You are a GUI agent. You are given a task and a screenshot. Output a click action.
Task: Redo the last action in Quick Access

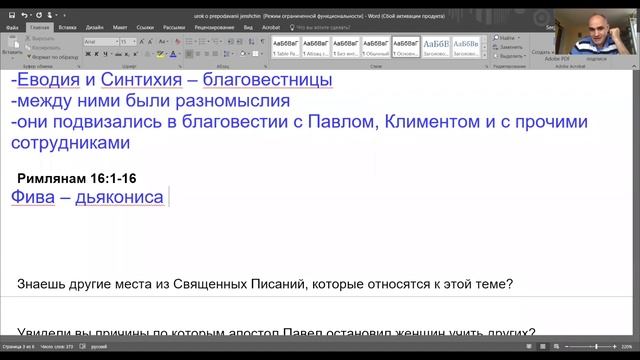39,15
